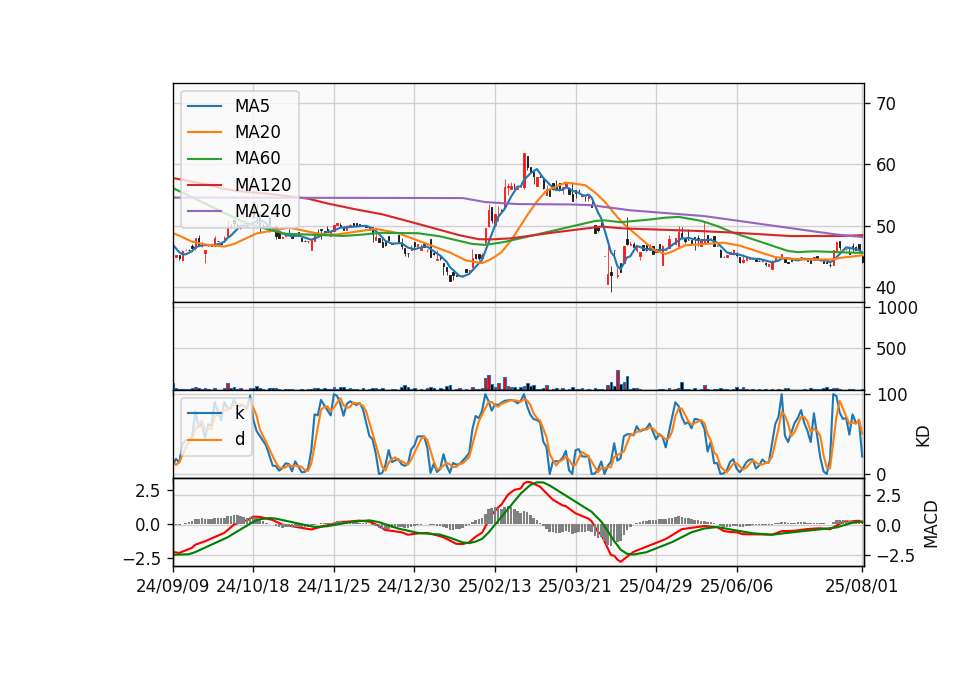Viewport: 960px width, 690px height.
Task: Click the MA5 legend label
Action: coord(252,106)
